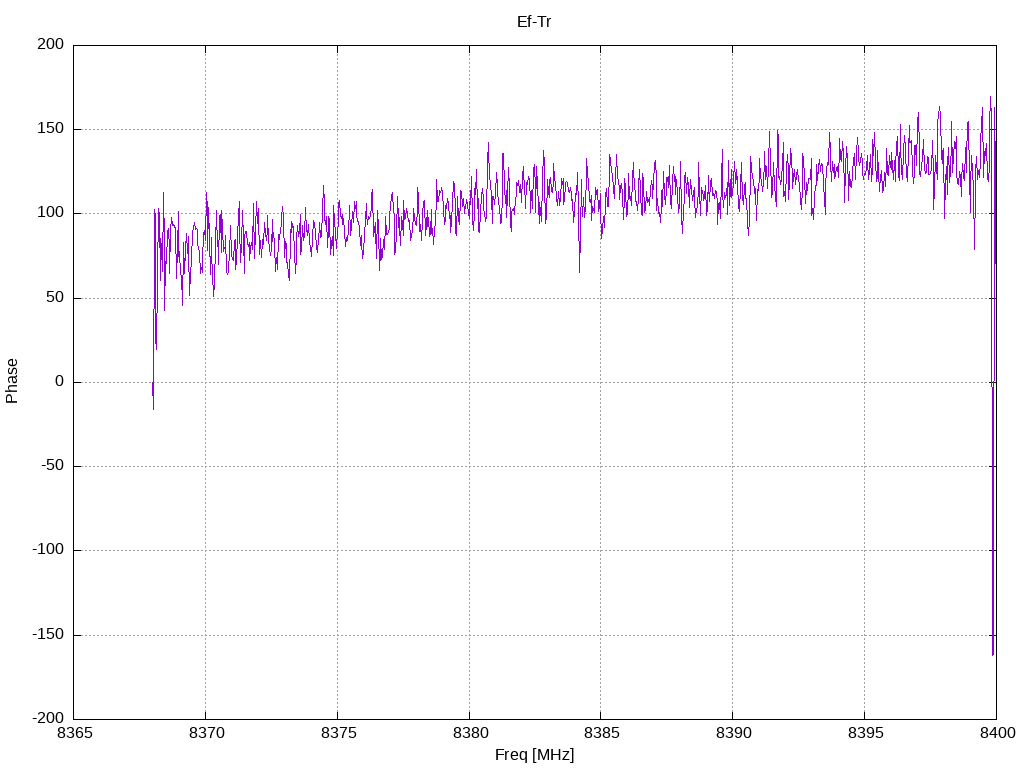Click the plot title Ef-Tr
This screenshot has height=768, width=1024.
coord(534,22)
